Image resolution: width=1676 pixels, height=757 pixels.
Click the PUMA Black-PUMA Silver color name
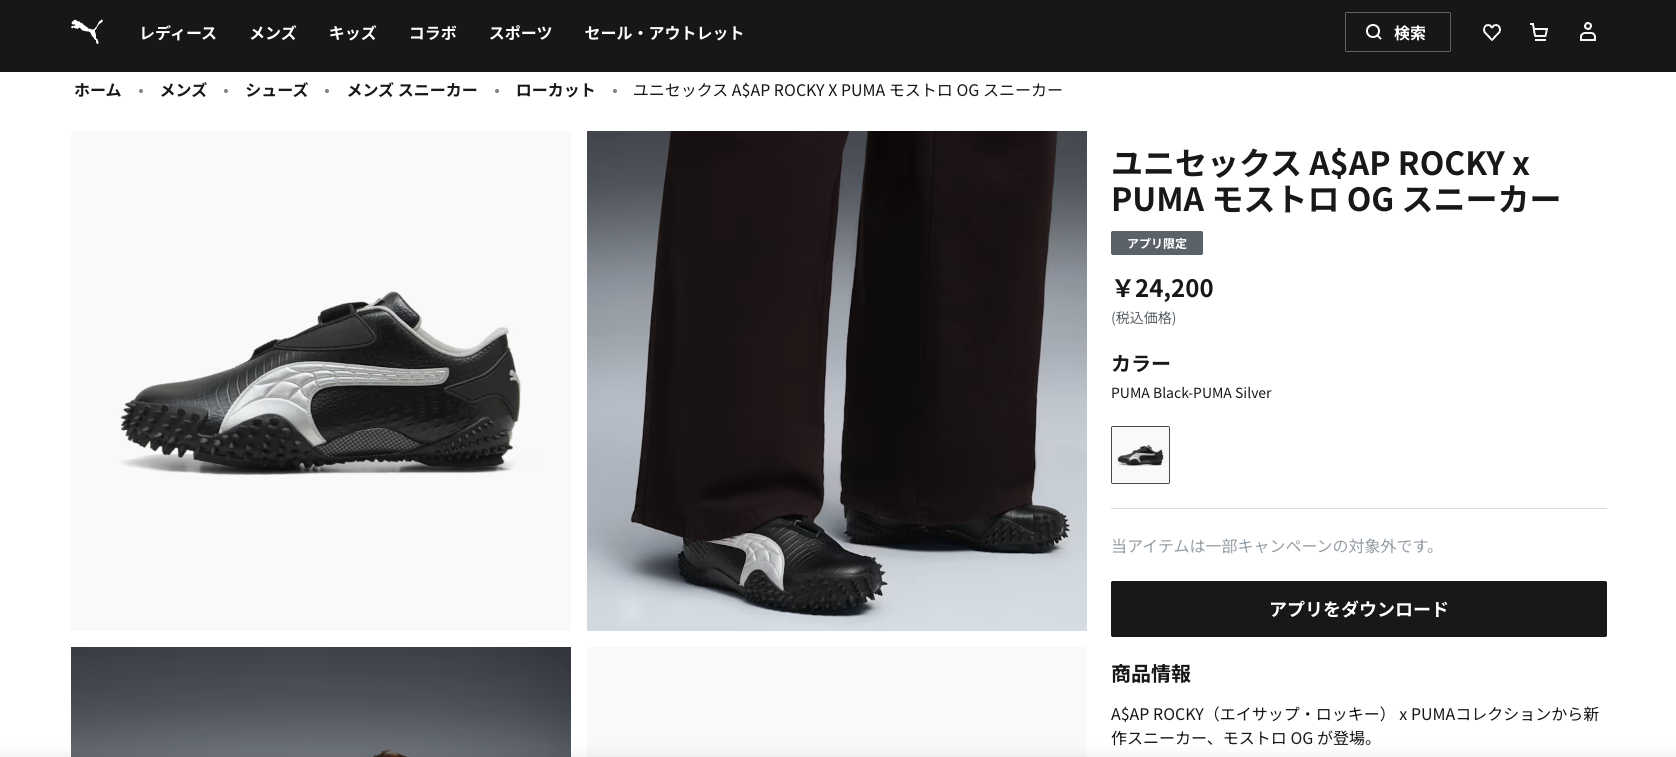(x=1191, y=393)
